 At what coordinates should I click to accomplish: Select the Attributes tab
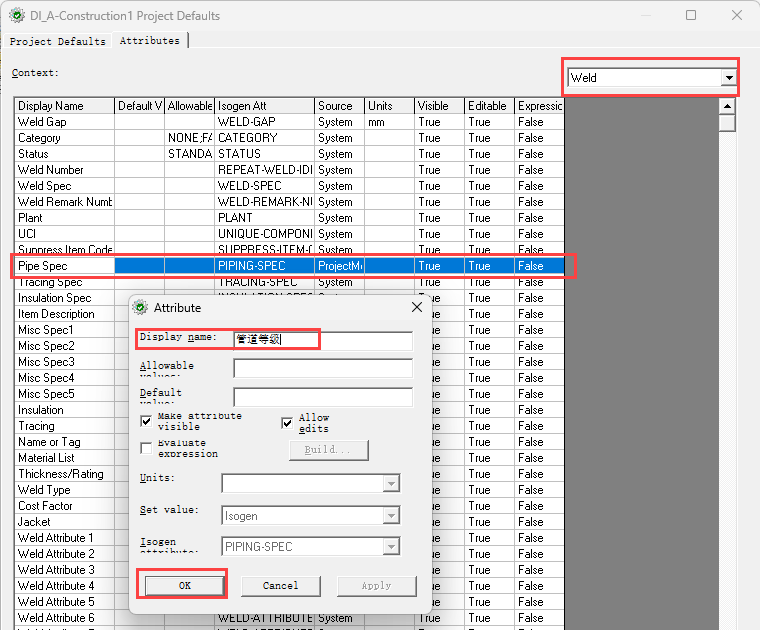pos(150,41)
